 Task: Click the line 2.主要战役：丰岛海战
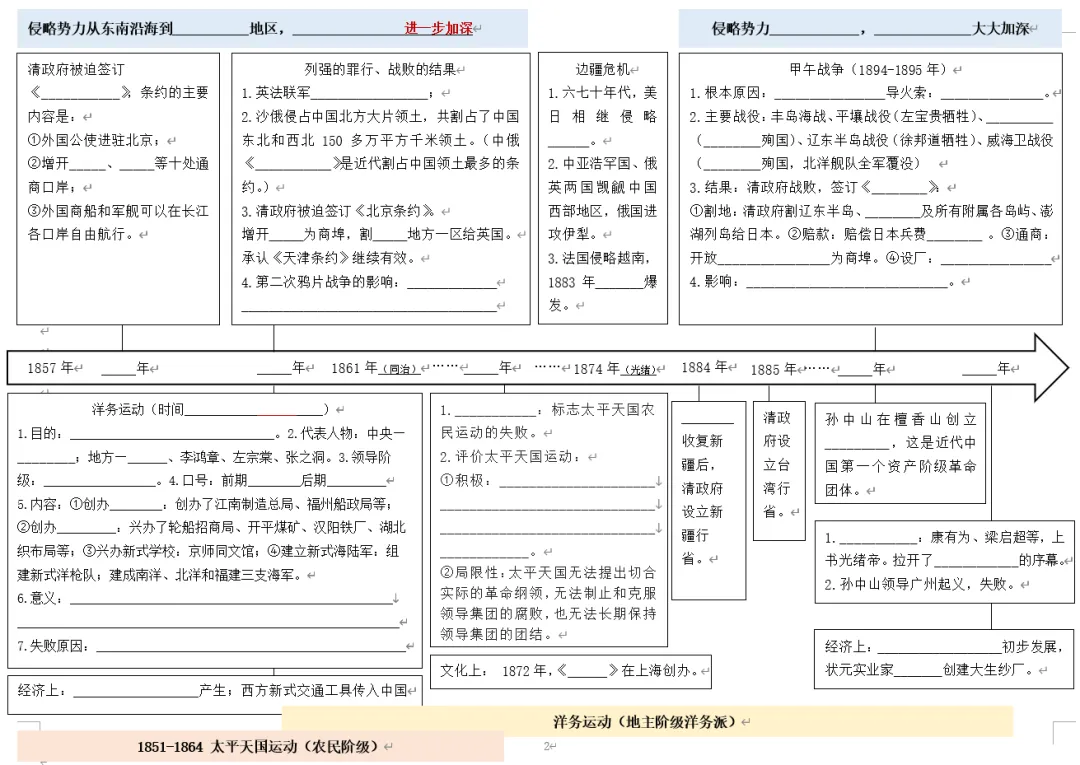758,116
